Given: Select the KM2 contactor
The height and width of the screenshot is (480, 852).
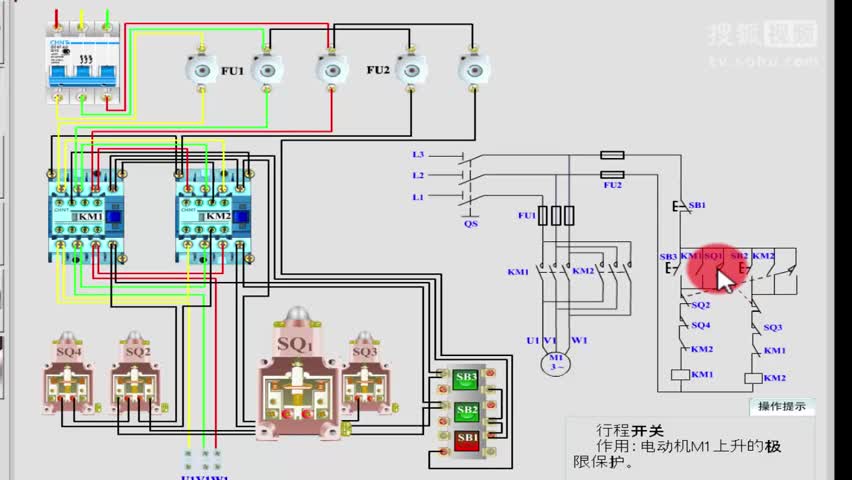Looking at the screenshot, I should point(213,216).
